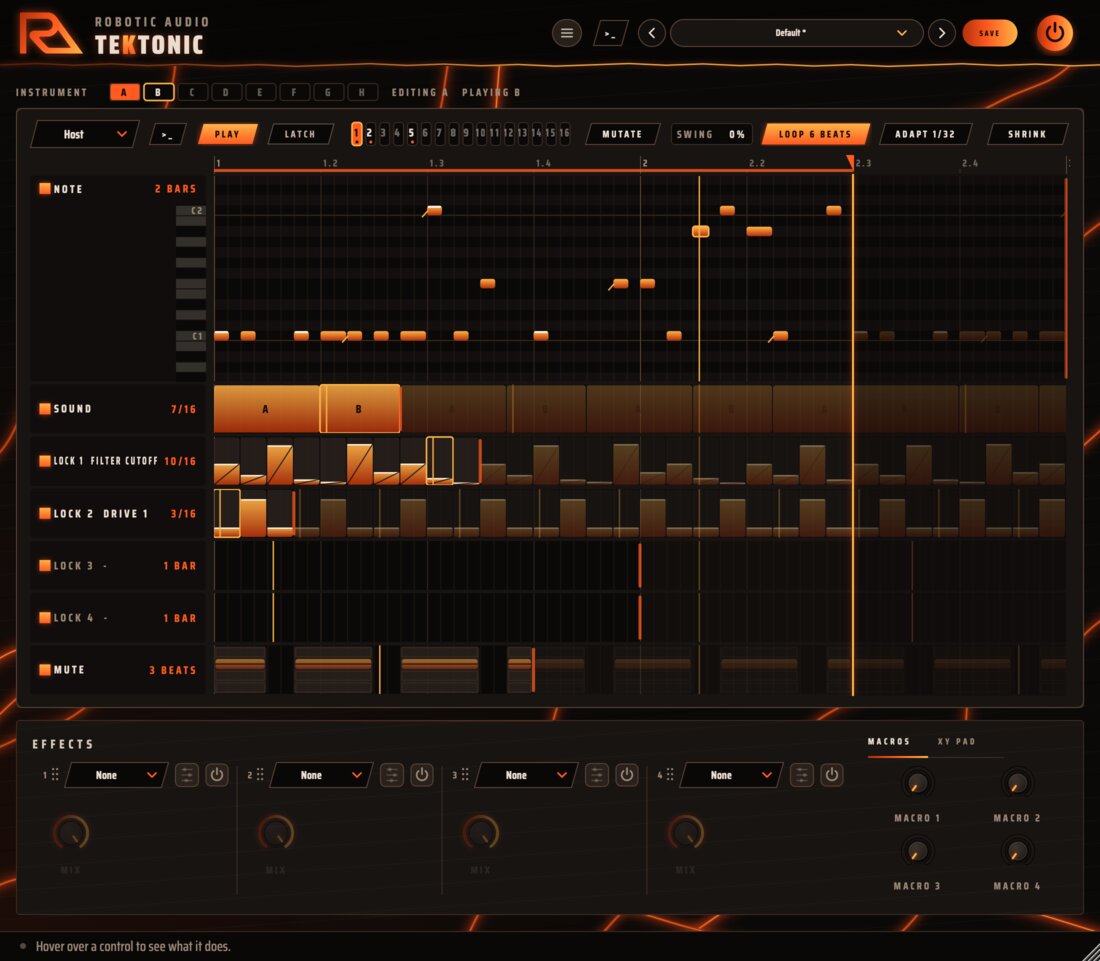
Task: Toggle the PLAY button
Action: pos(227,134)
